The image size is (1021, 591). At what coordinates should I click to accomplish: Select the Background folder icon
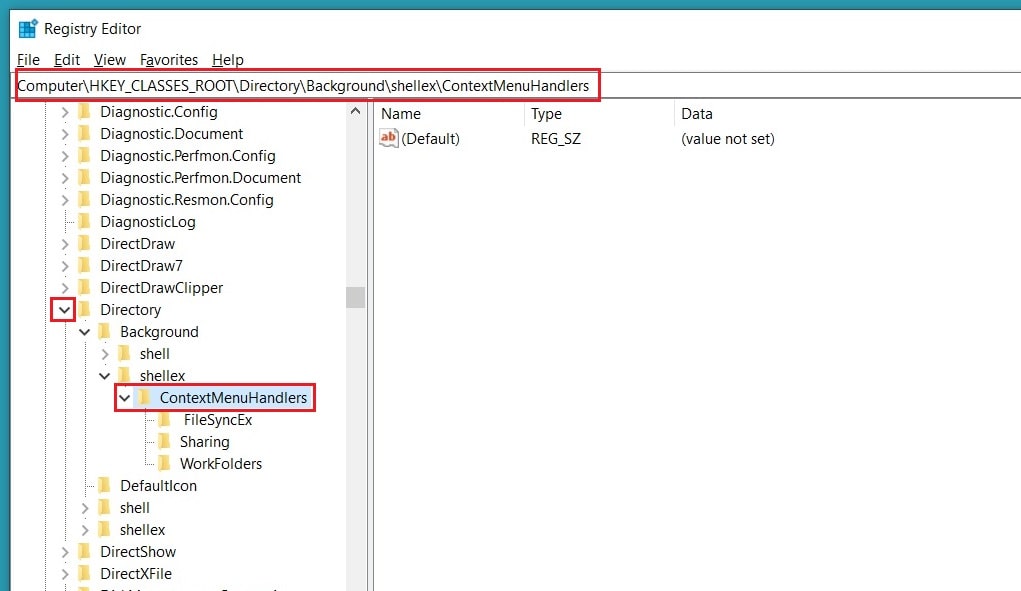tap(105, 332)
